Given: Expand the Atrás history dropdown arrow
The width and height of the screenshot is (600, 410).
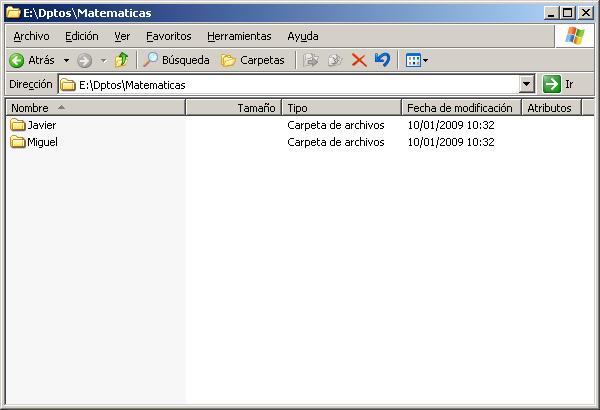Looking at the screenshot, I should pos(66,60).
